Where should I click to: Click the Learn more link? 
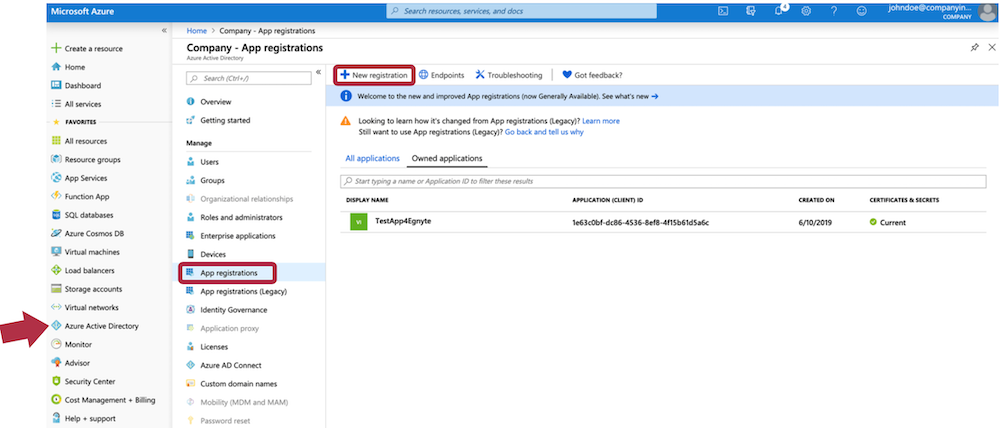point(601,121)
